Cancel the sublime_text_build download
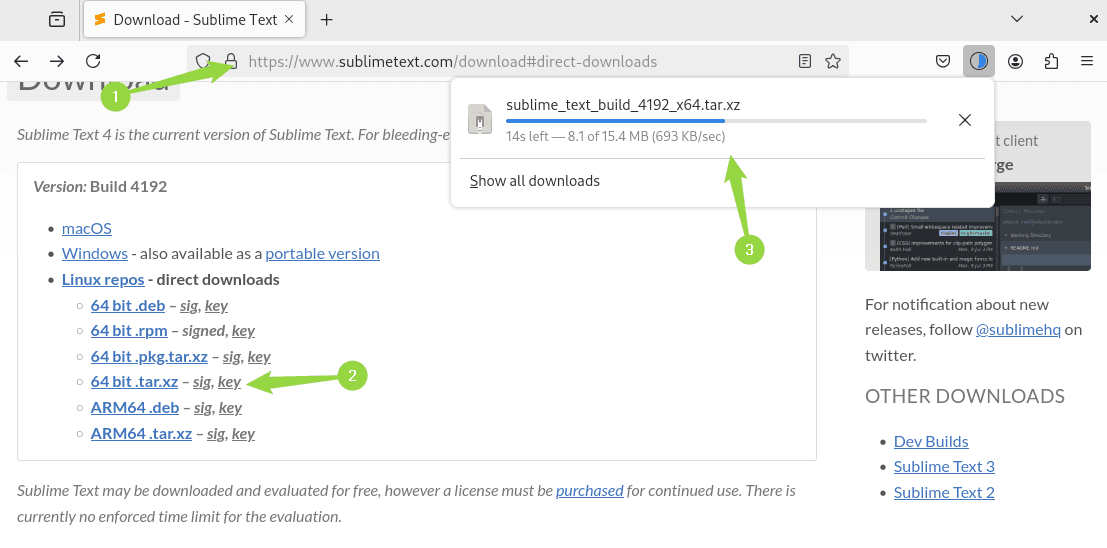Image resolution: width=1107 pixels, height=548 pixels. pyautogui.click(x=965, y=120)
